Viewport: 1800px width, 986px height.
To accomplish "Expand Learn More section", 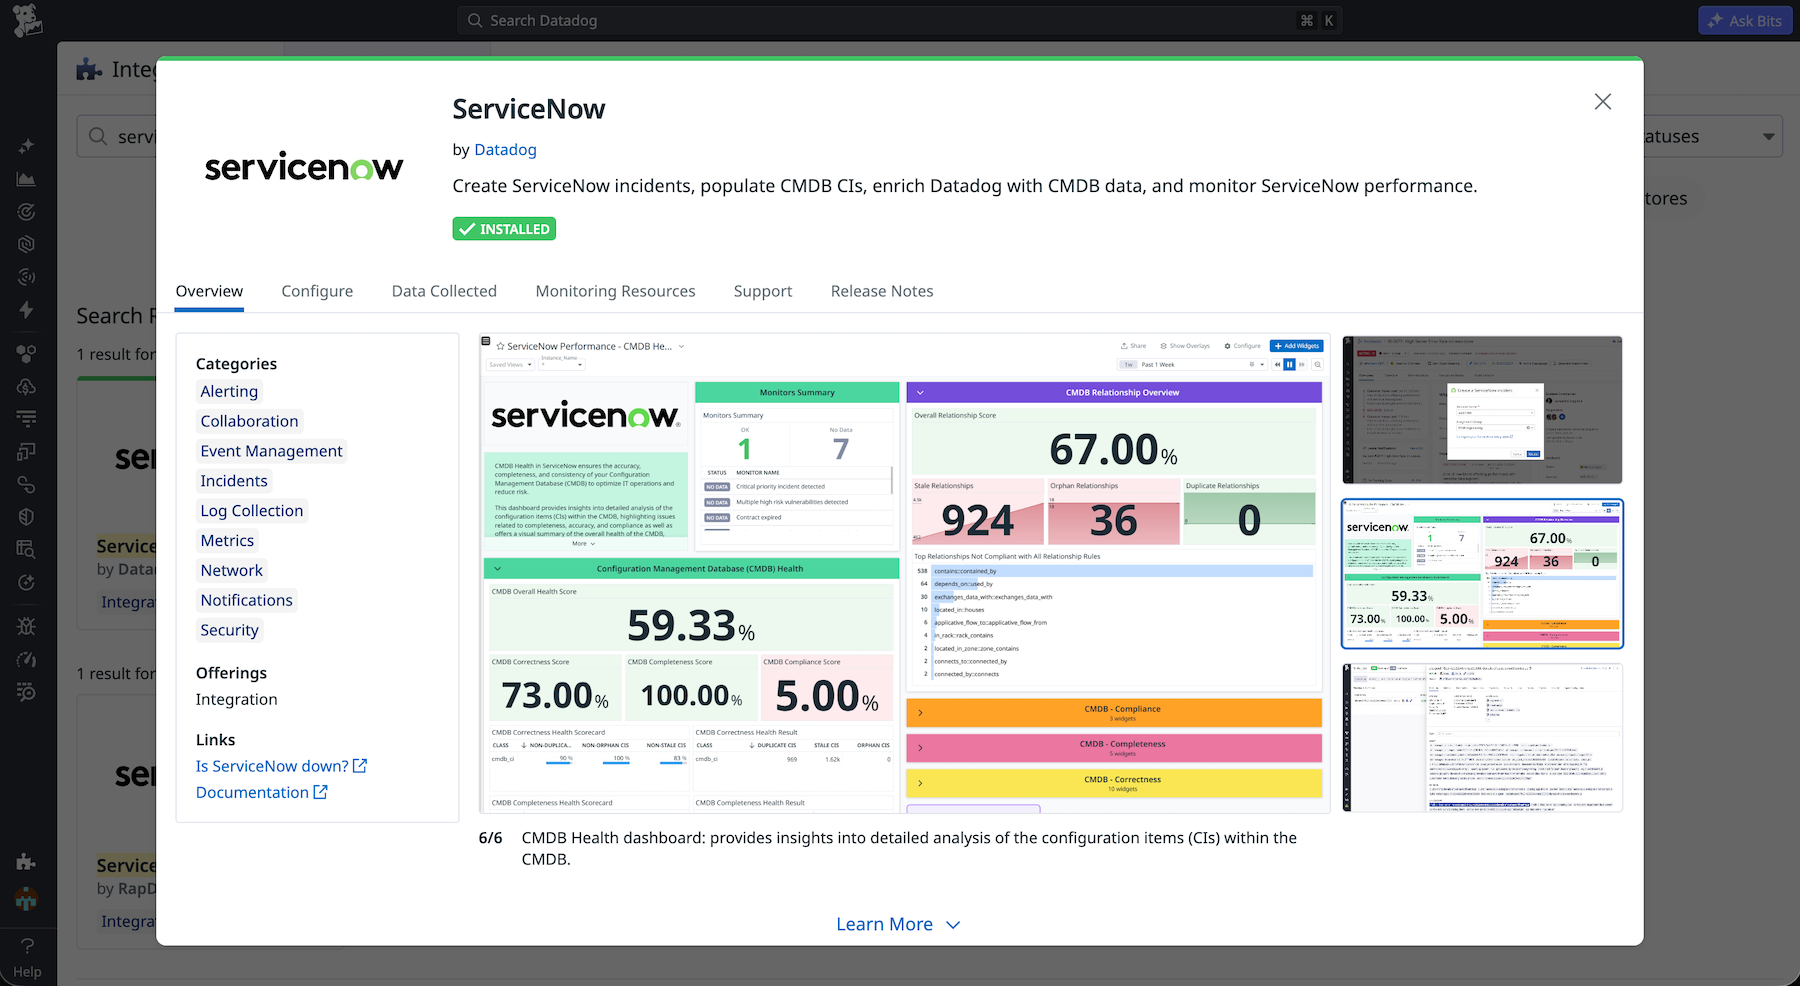I will click(x=898, y=924).
